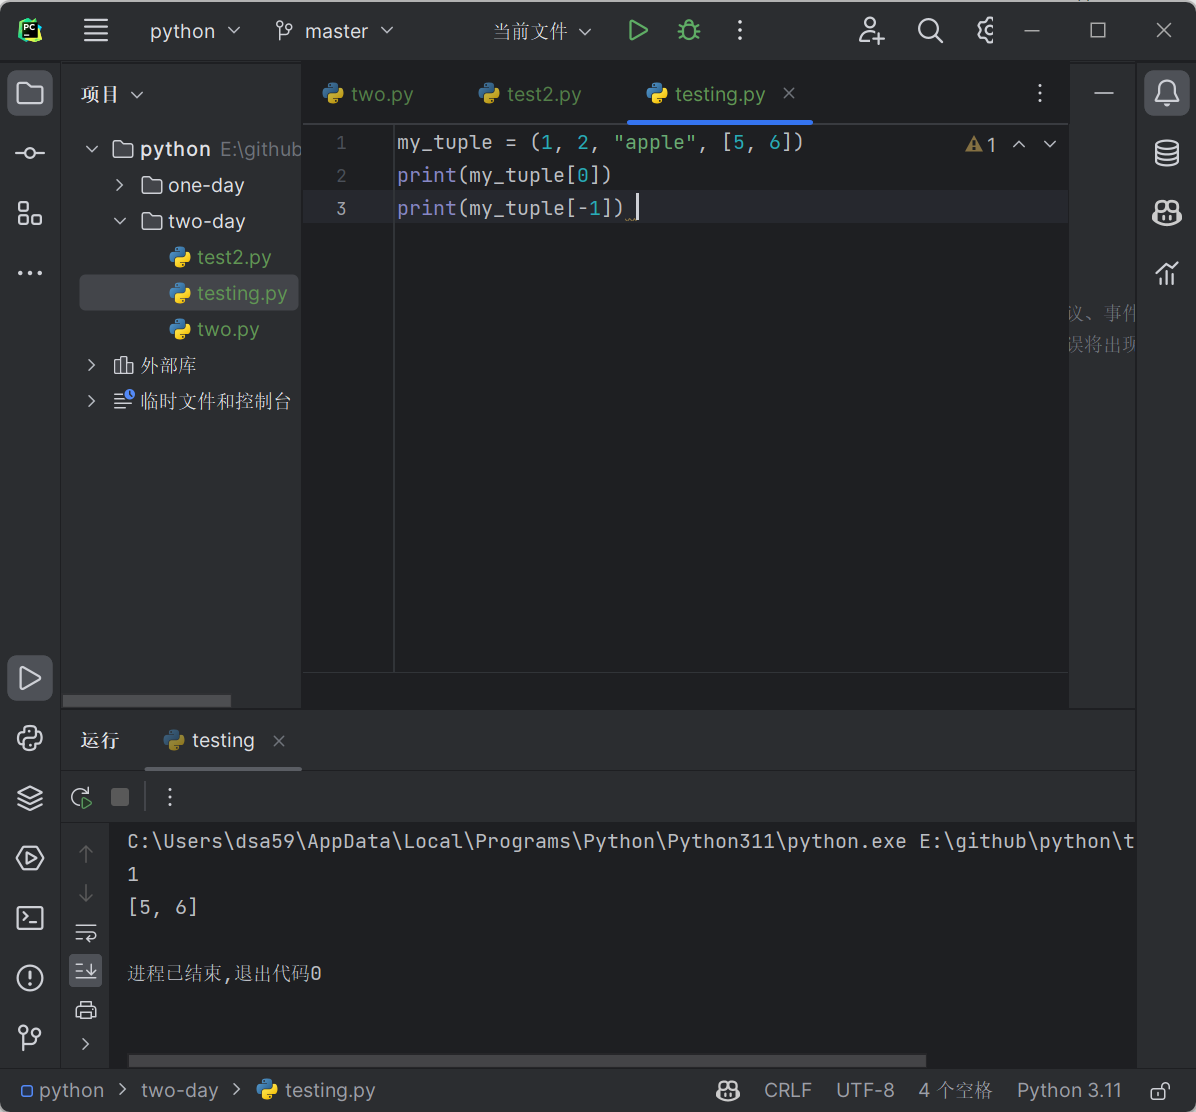The width and height of the screenshot is (1196, 1112).
Task: Toggle scroll to end of console
Action: (85, 970)
